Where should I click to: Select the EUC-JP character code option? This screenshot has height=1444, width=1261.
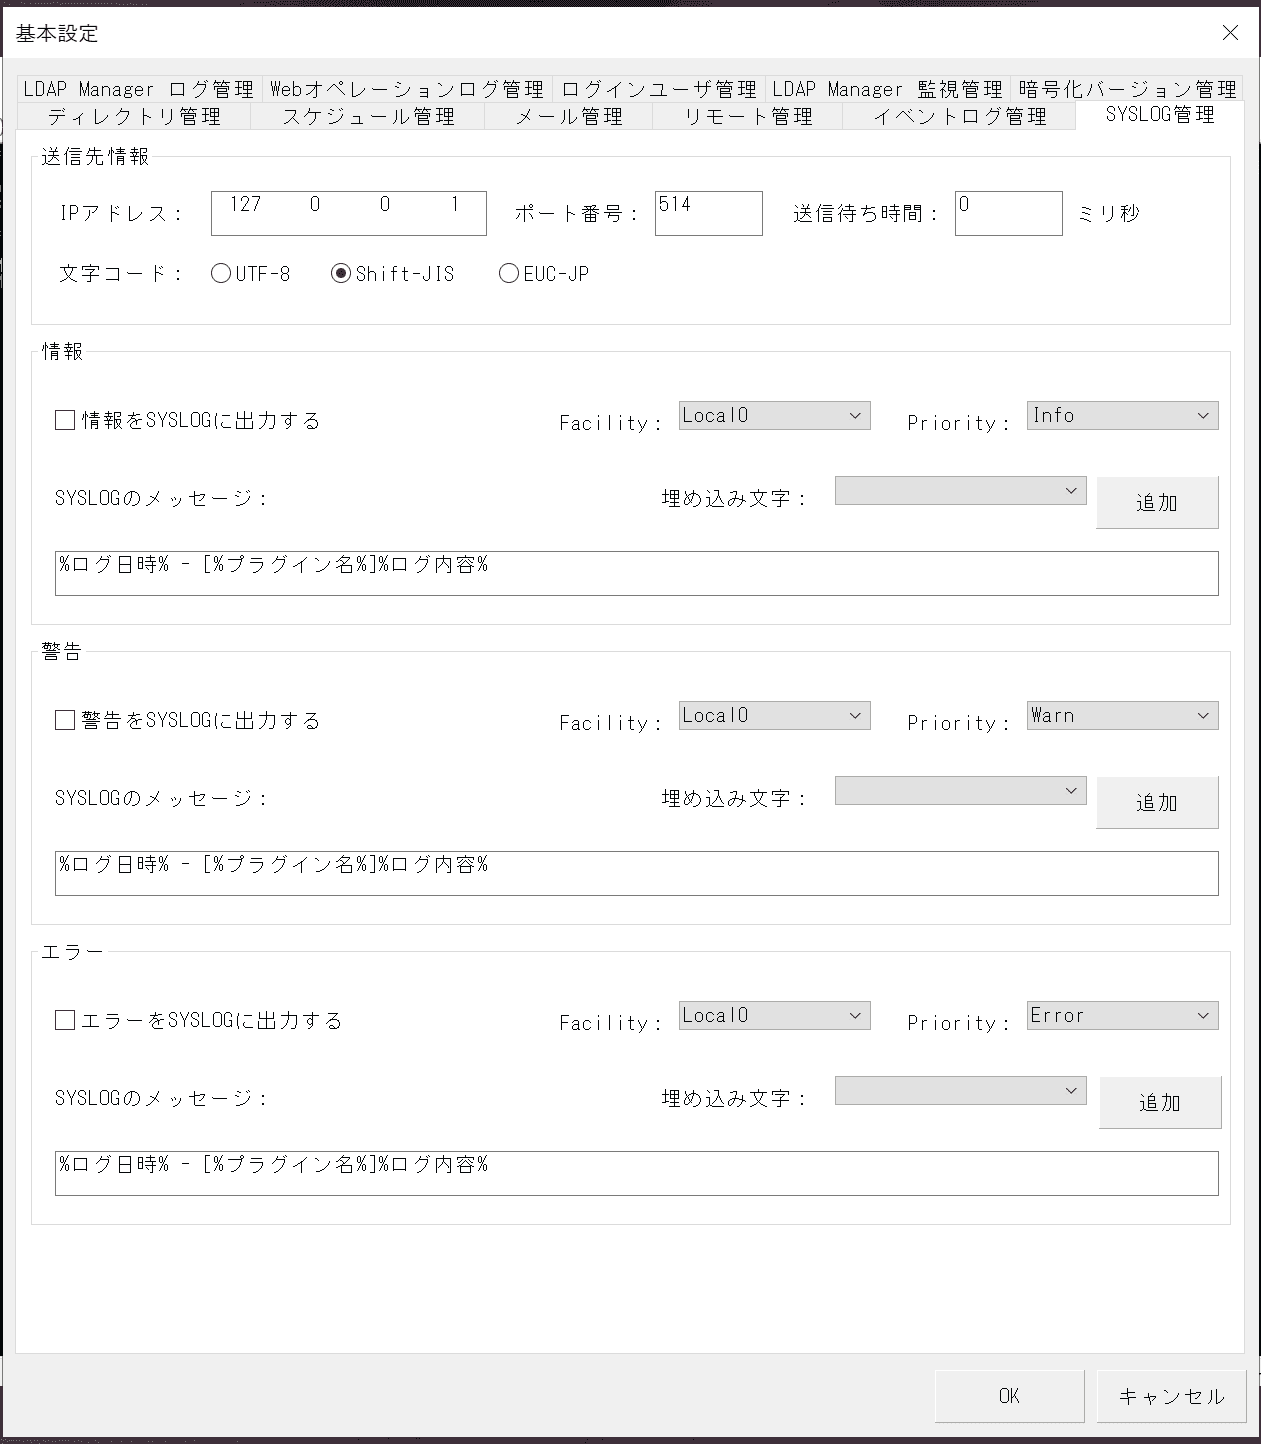508,272
